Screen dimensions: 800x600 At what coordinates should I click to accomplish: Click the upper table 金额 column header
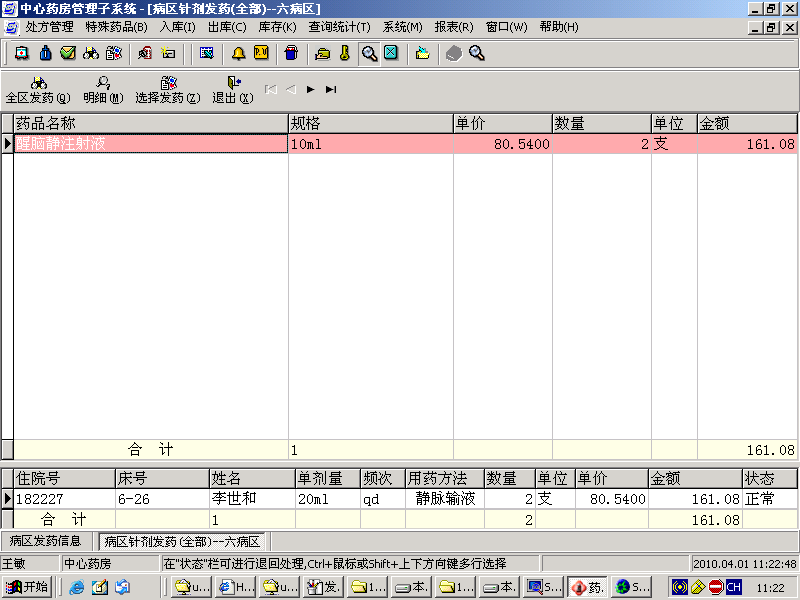[x=747, y=123]
